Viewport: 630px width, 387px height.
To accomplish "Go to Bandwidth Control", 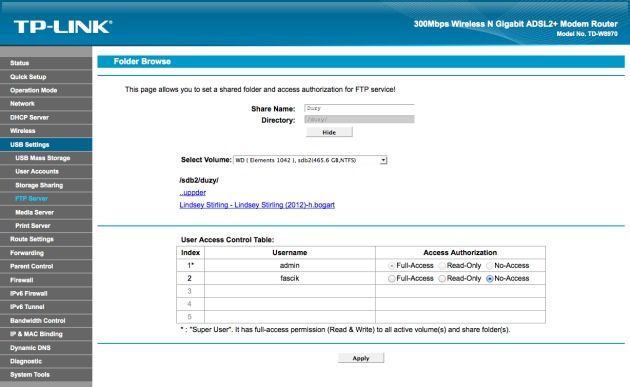I will (x=46, y=321).
